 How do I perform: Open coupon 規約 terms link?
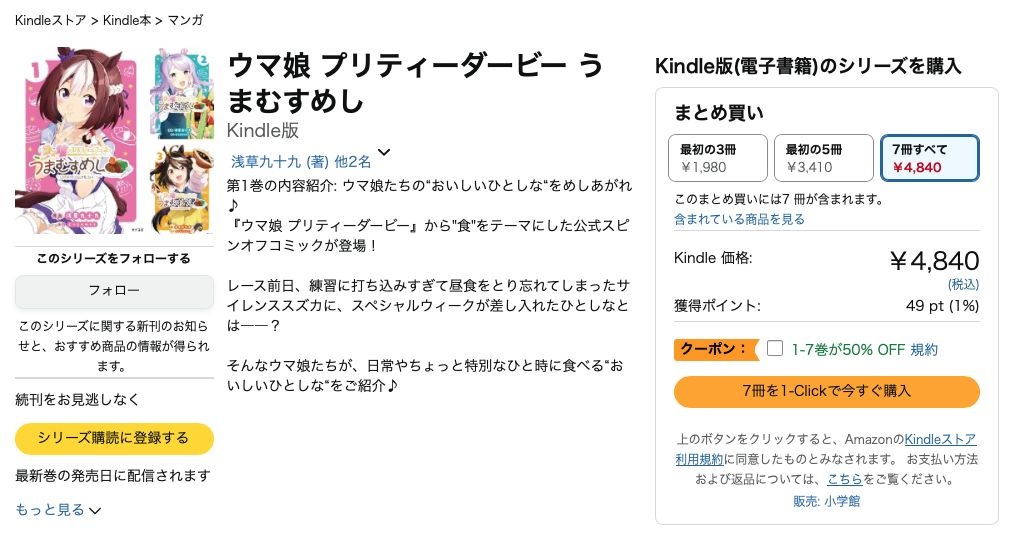point(924,349)
